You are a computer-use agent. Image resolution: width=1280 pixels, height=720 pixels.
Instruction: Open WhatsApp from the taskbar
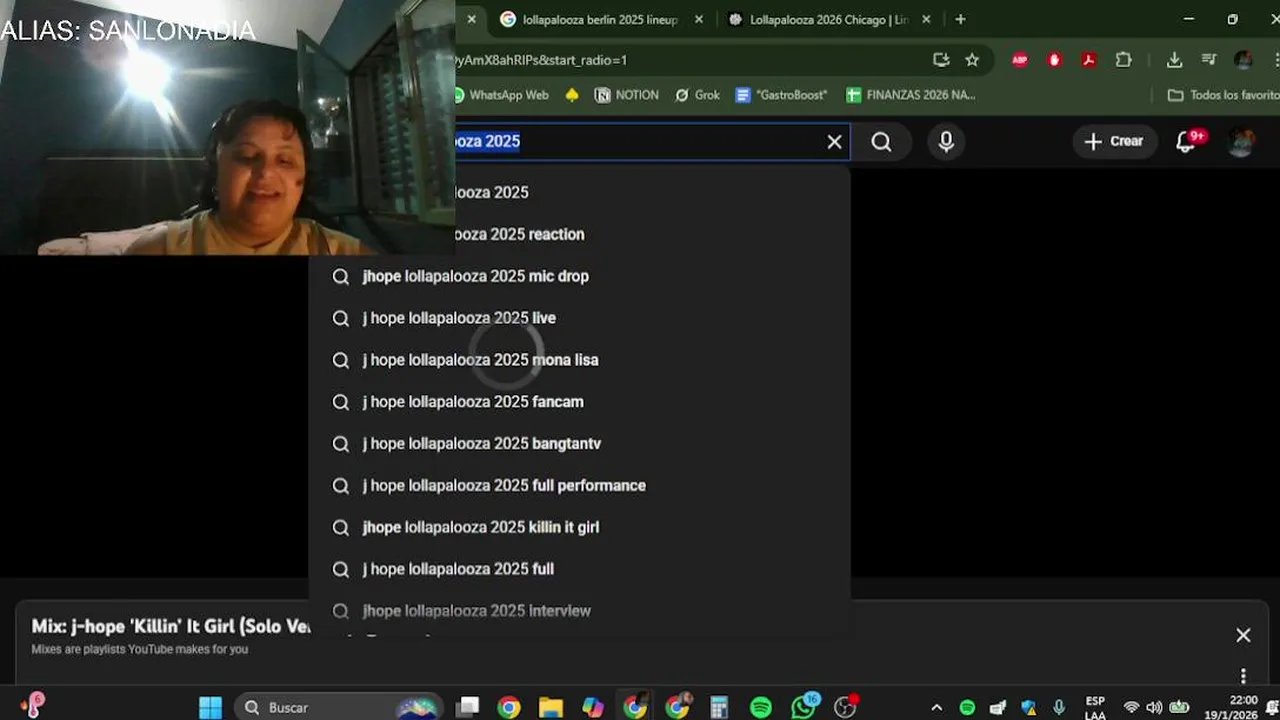click(804, 707)
